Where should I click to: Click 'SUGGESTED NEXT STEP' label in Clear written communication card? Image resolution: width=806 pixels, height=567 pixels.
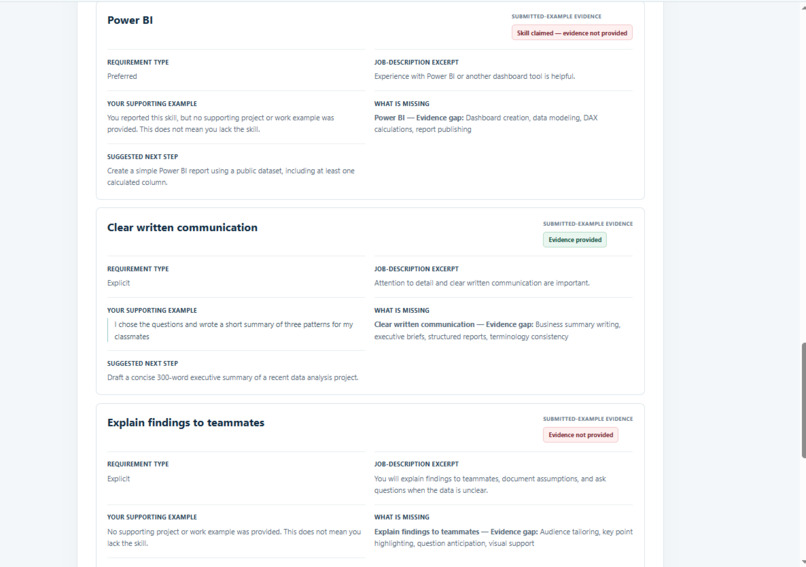point(142,363)
